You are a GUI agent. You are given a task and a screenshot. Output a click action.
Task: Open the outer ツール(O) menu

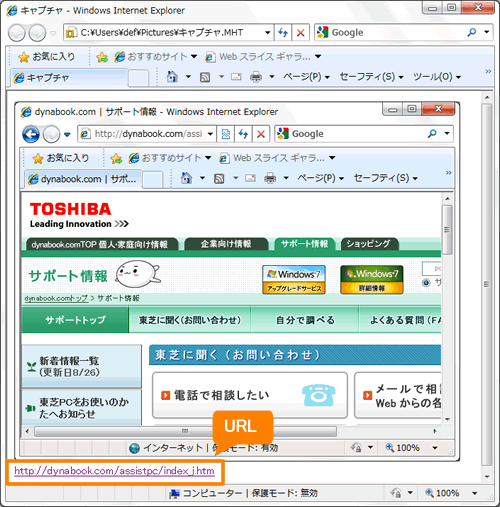[437, 77]
